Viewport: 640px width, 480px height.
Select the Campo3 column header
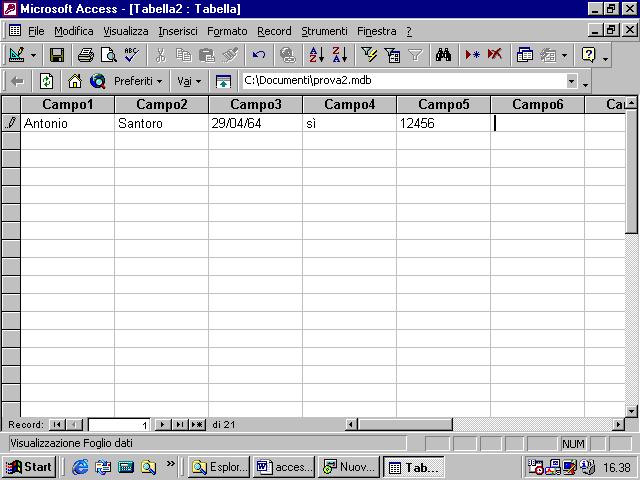tap(256, 104)
